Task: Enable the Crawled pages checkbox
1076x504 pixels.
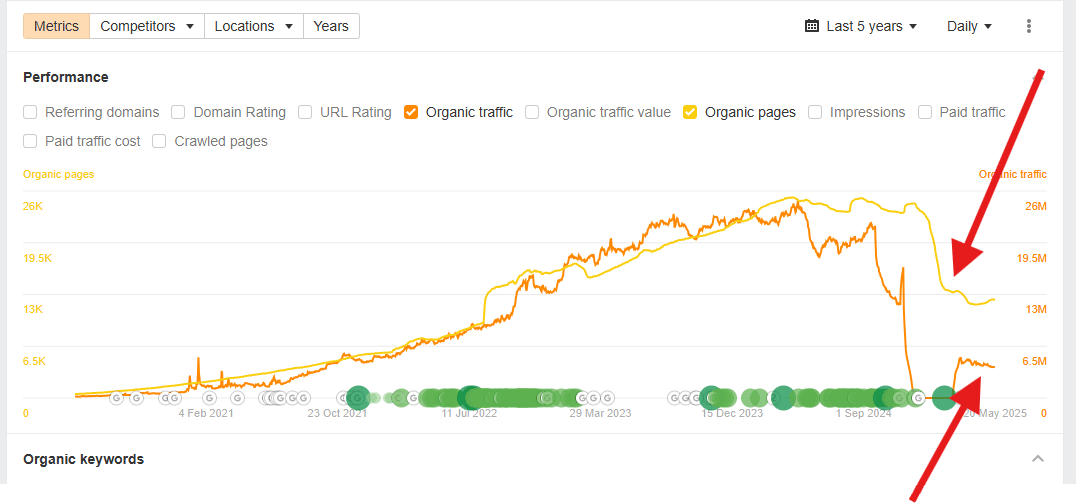Action: click(x=159, y=141)
